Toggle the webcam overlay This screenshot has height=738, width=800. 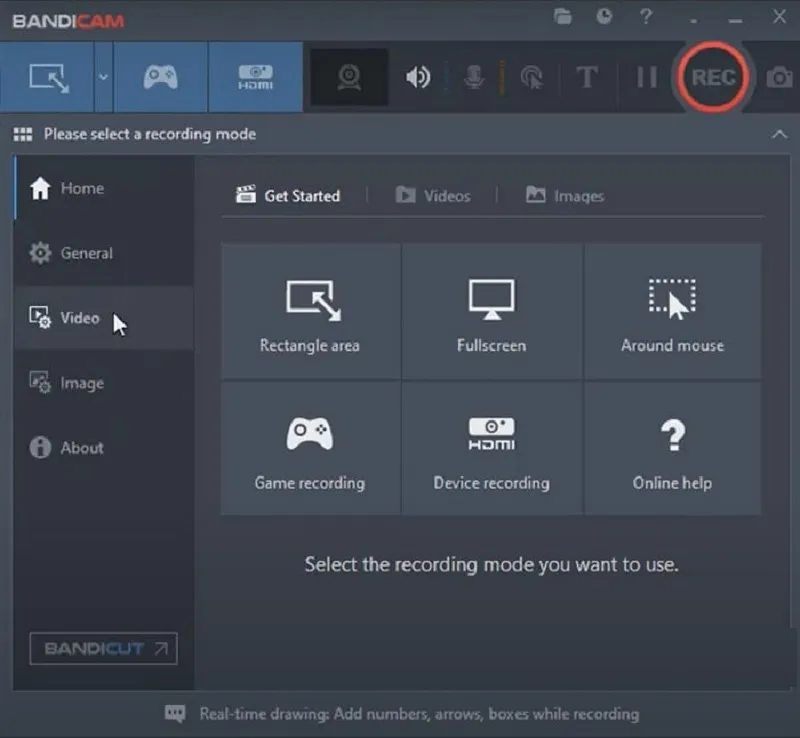348,77
